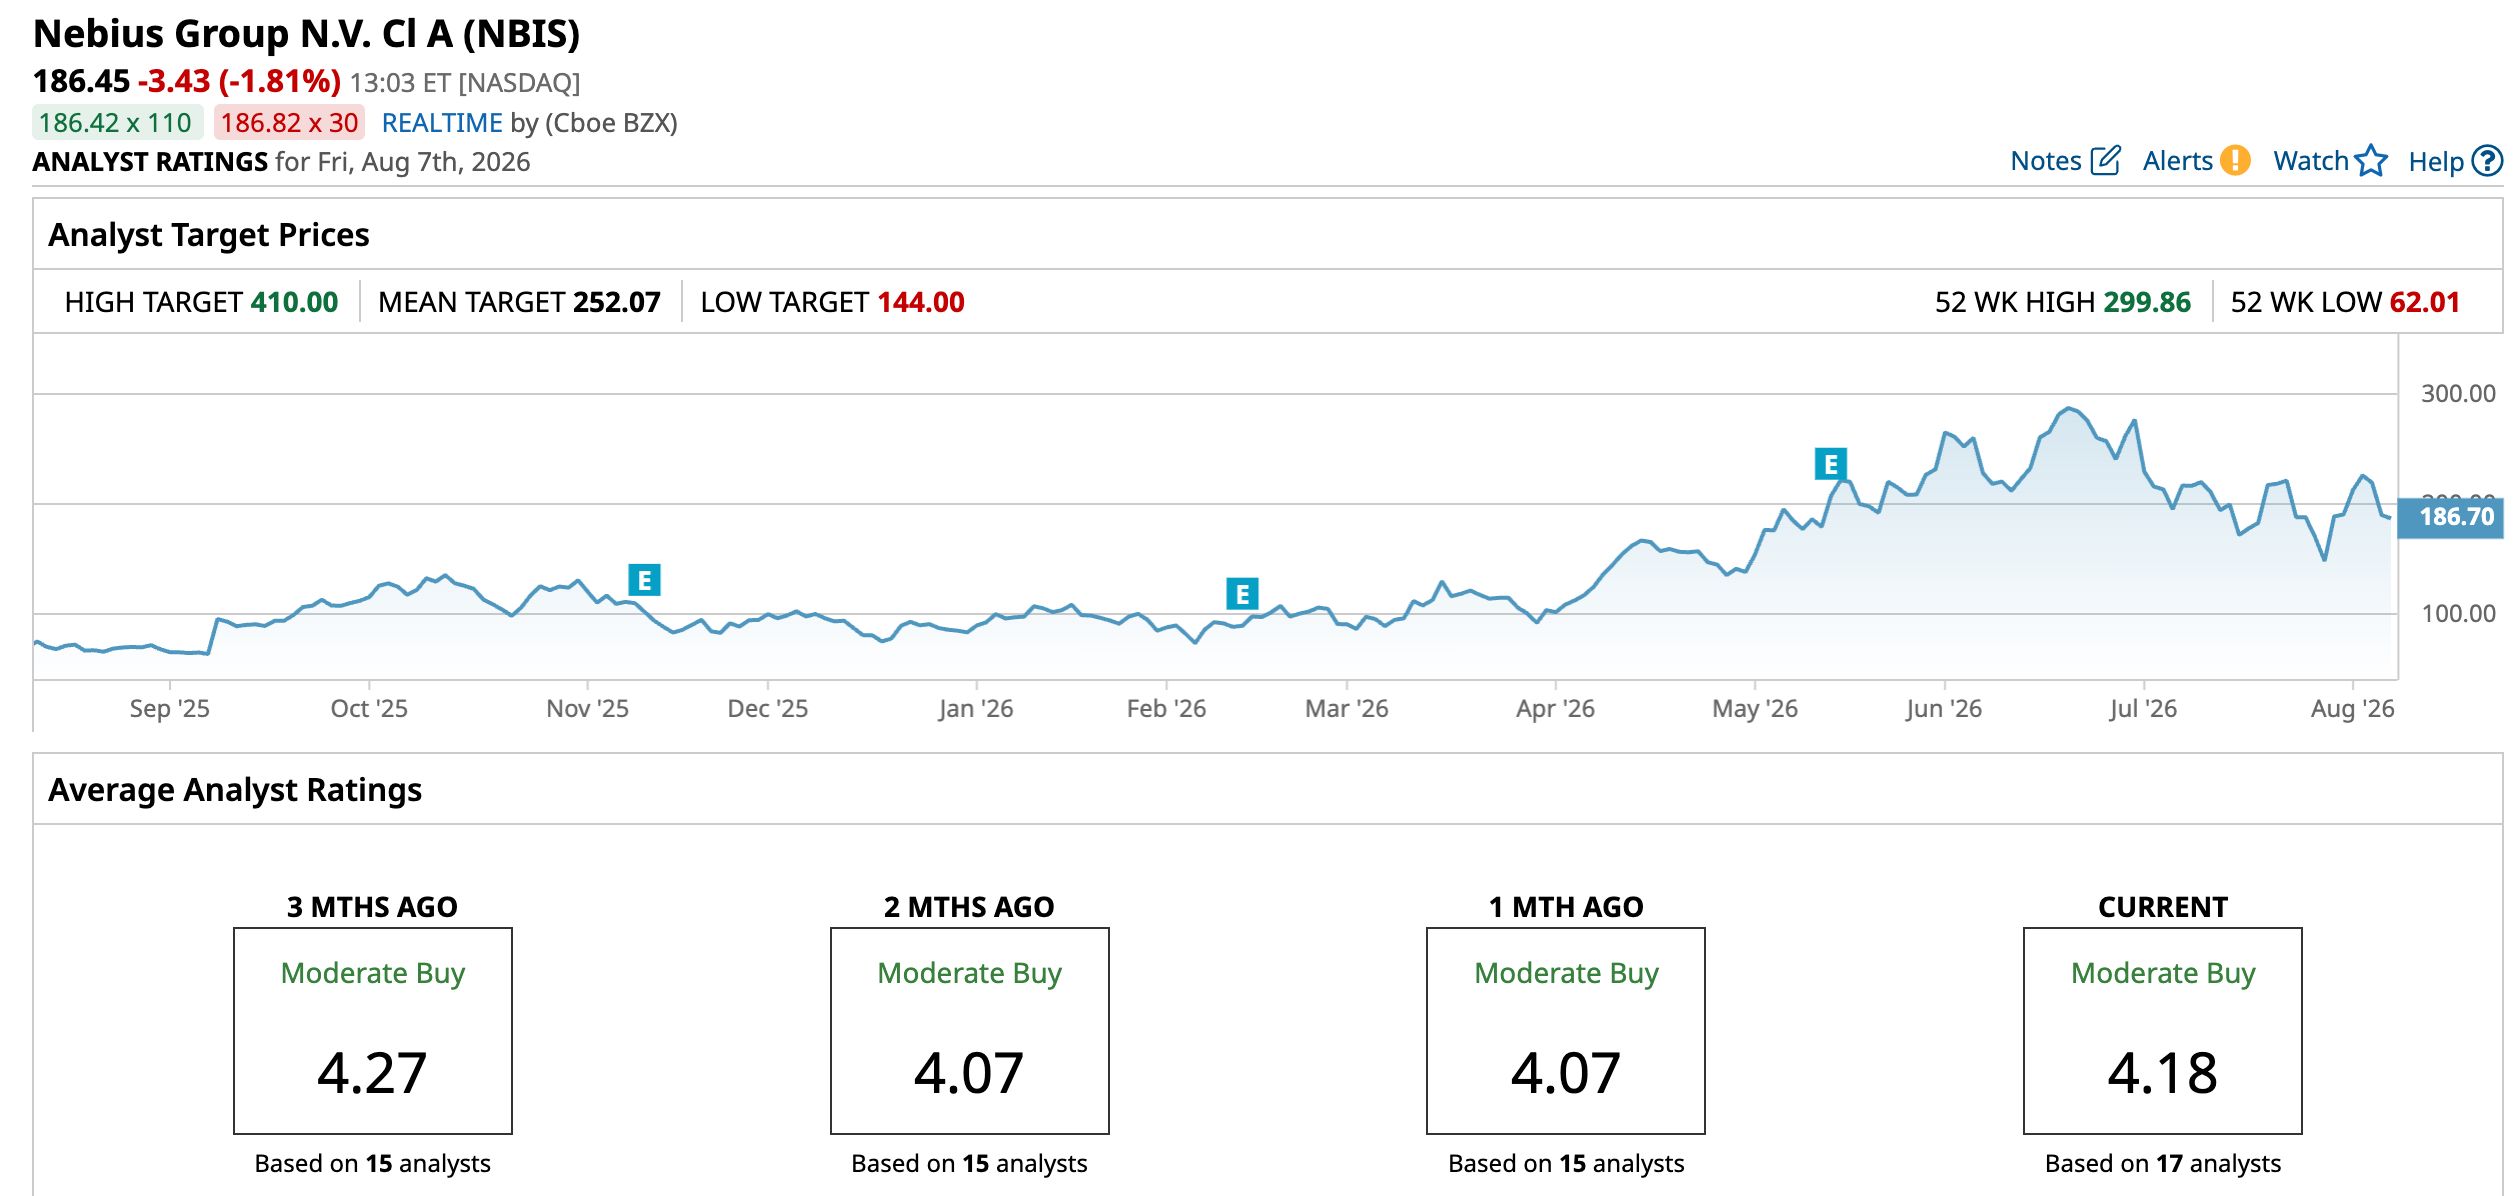Click the earnings E marker near May '26
Screen dimensions: 2516x1196
pyautogui.click(x=1830, y=464)
